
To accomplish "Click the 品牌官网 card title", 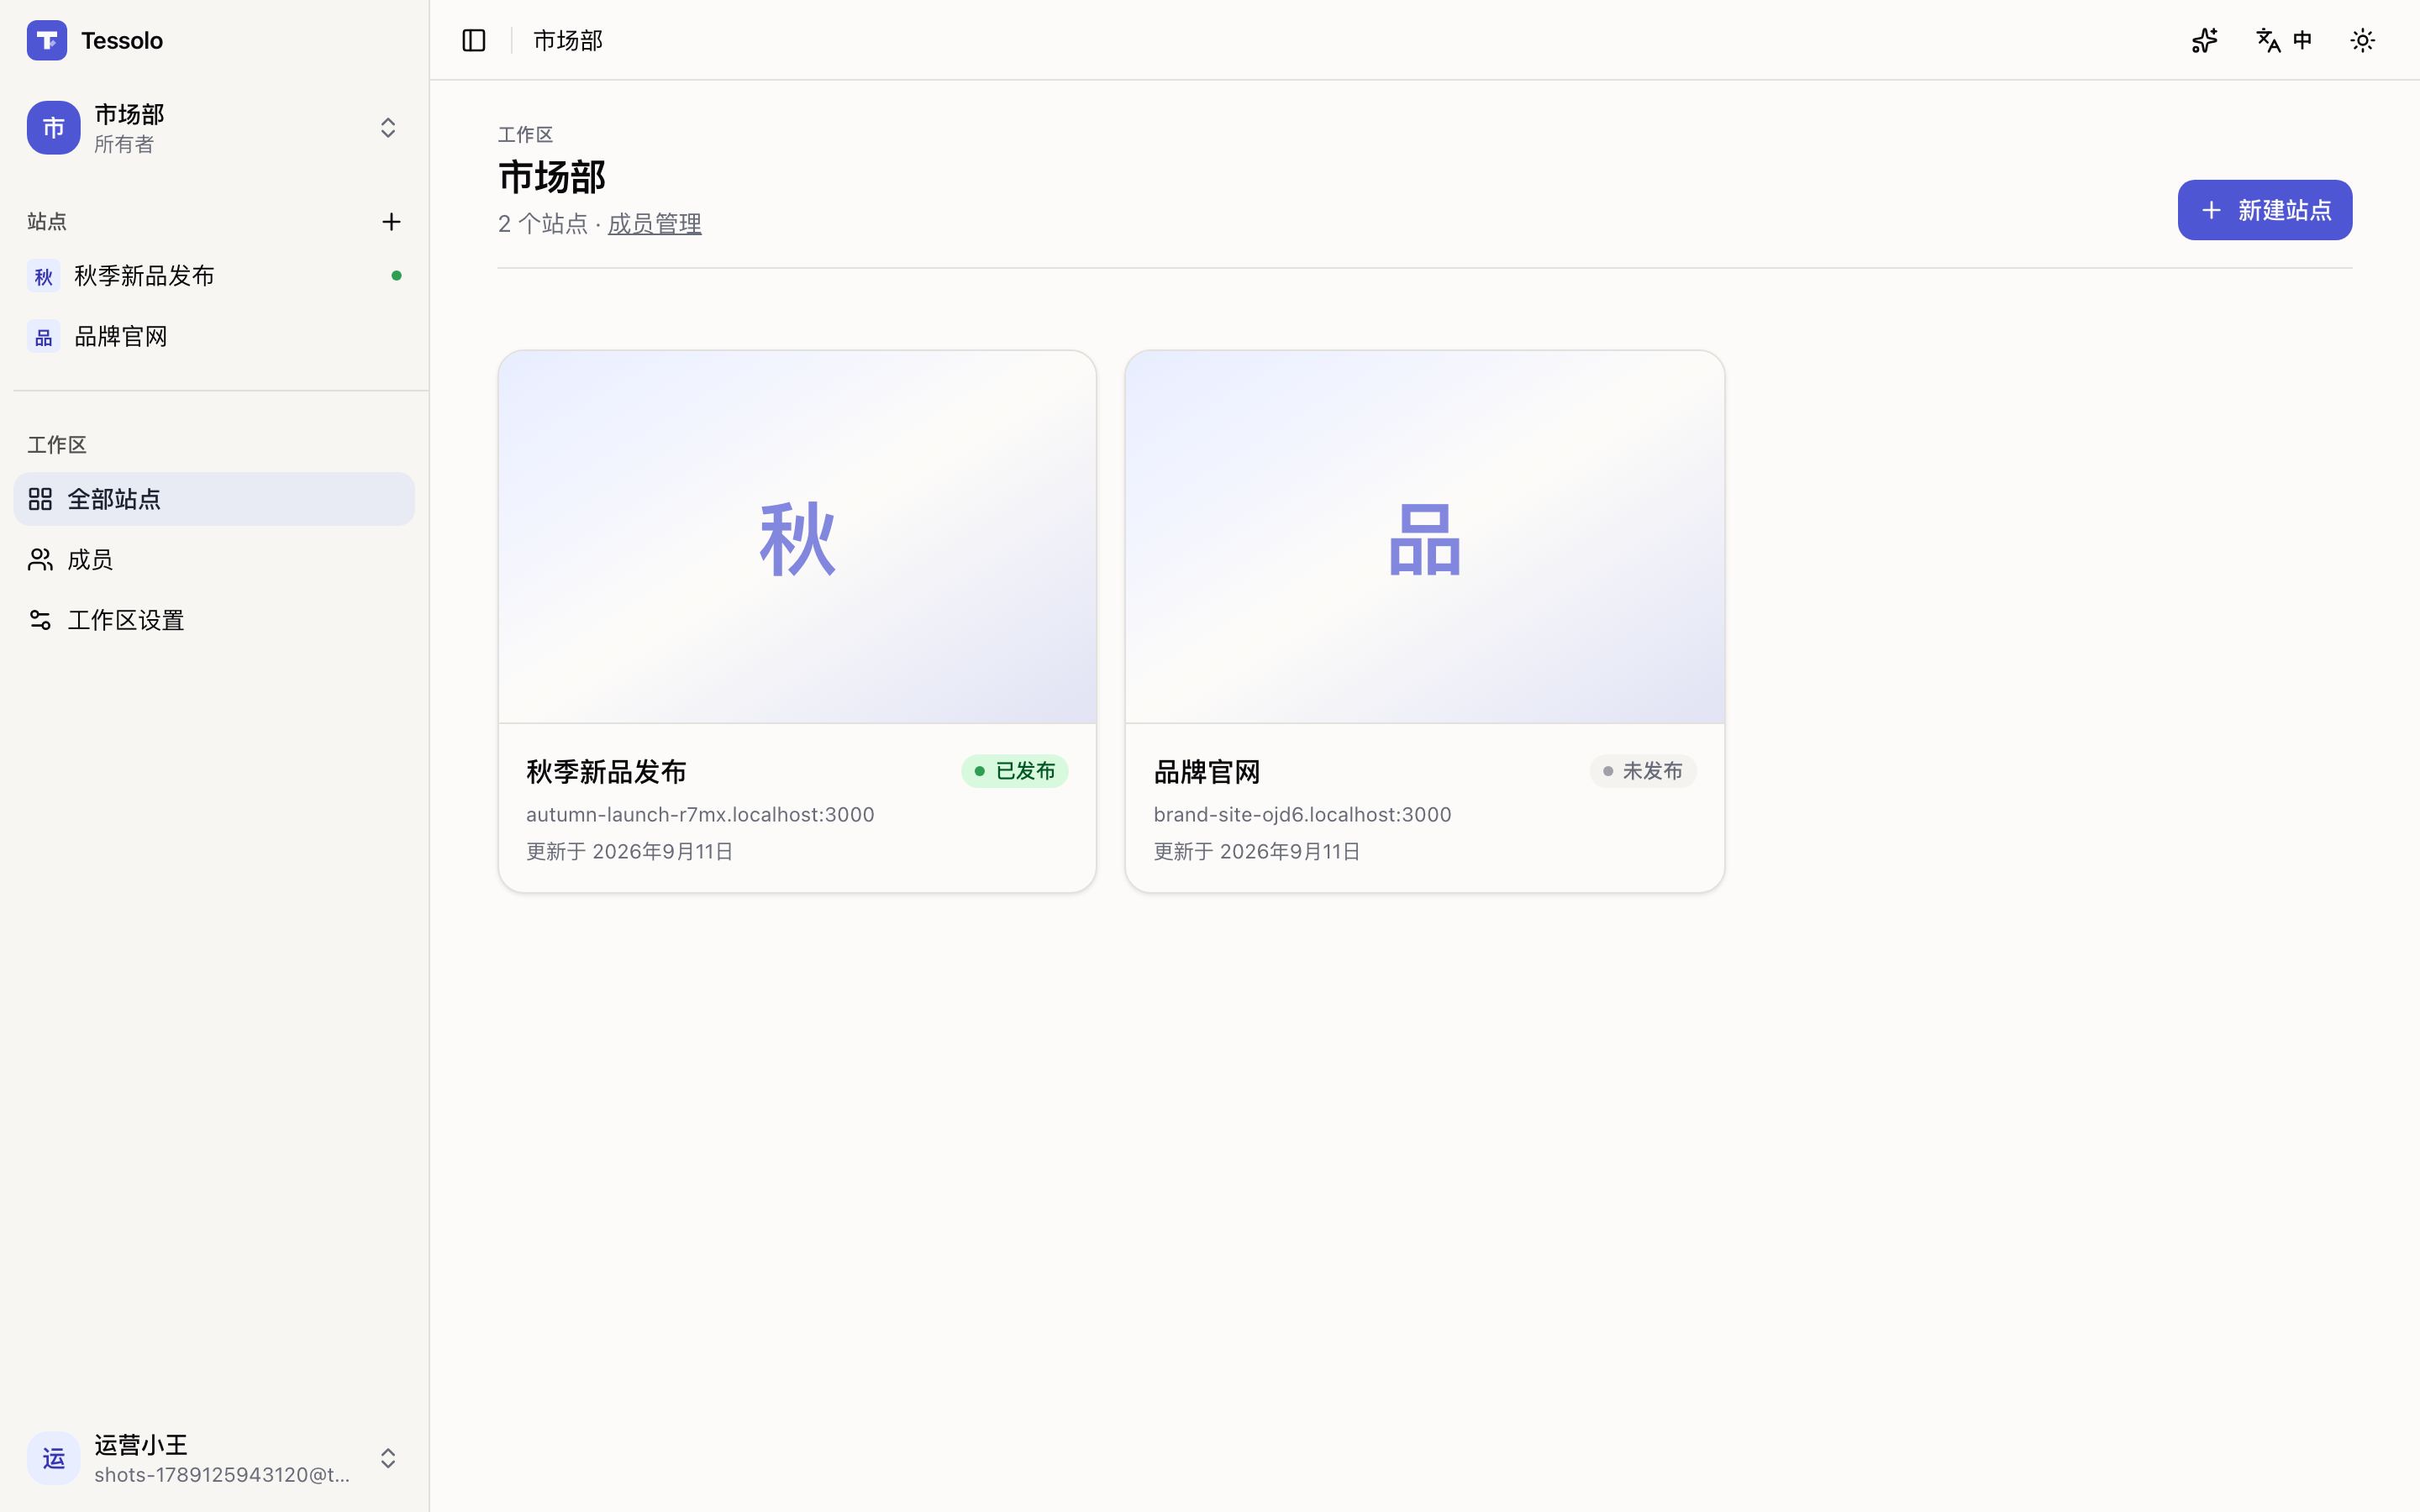I will 1207,772.
